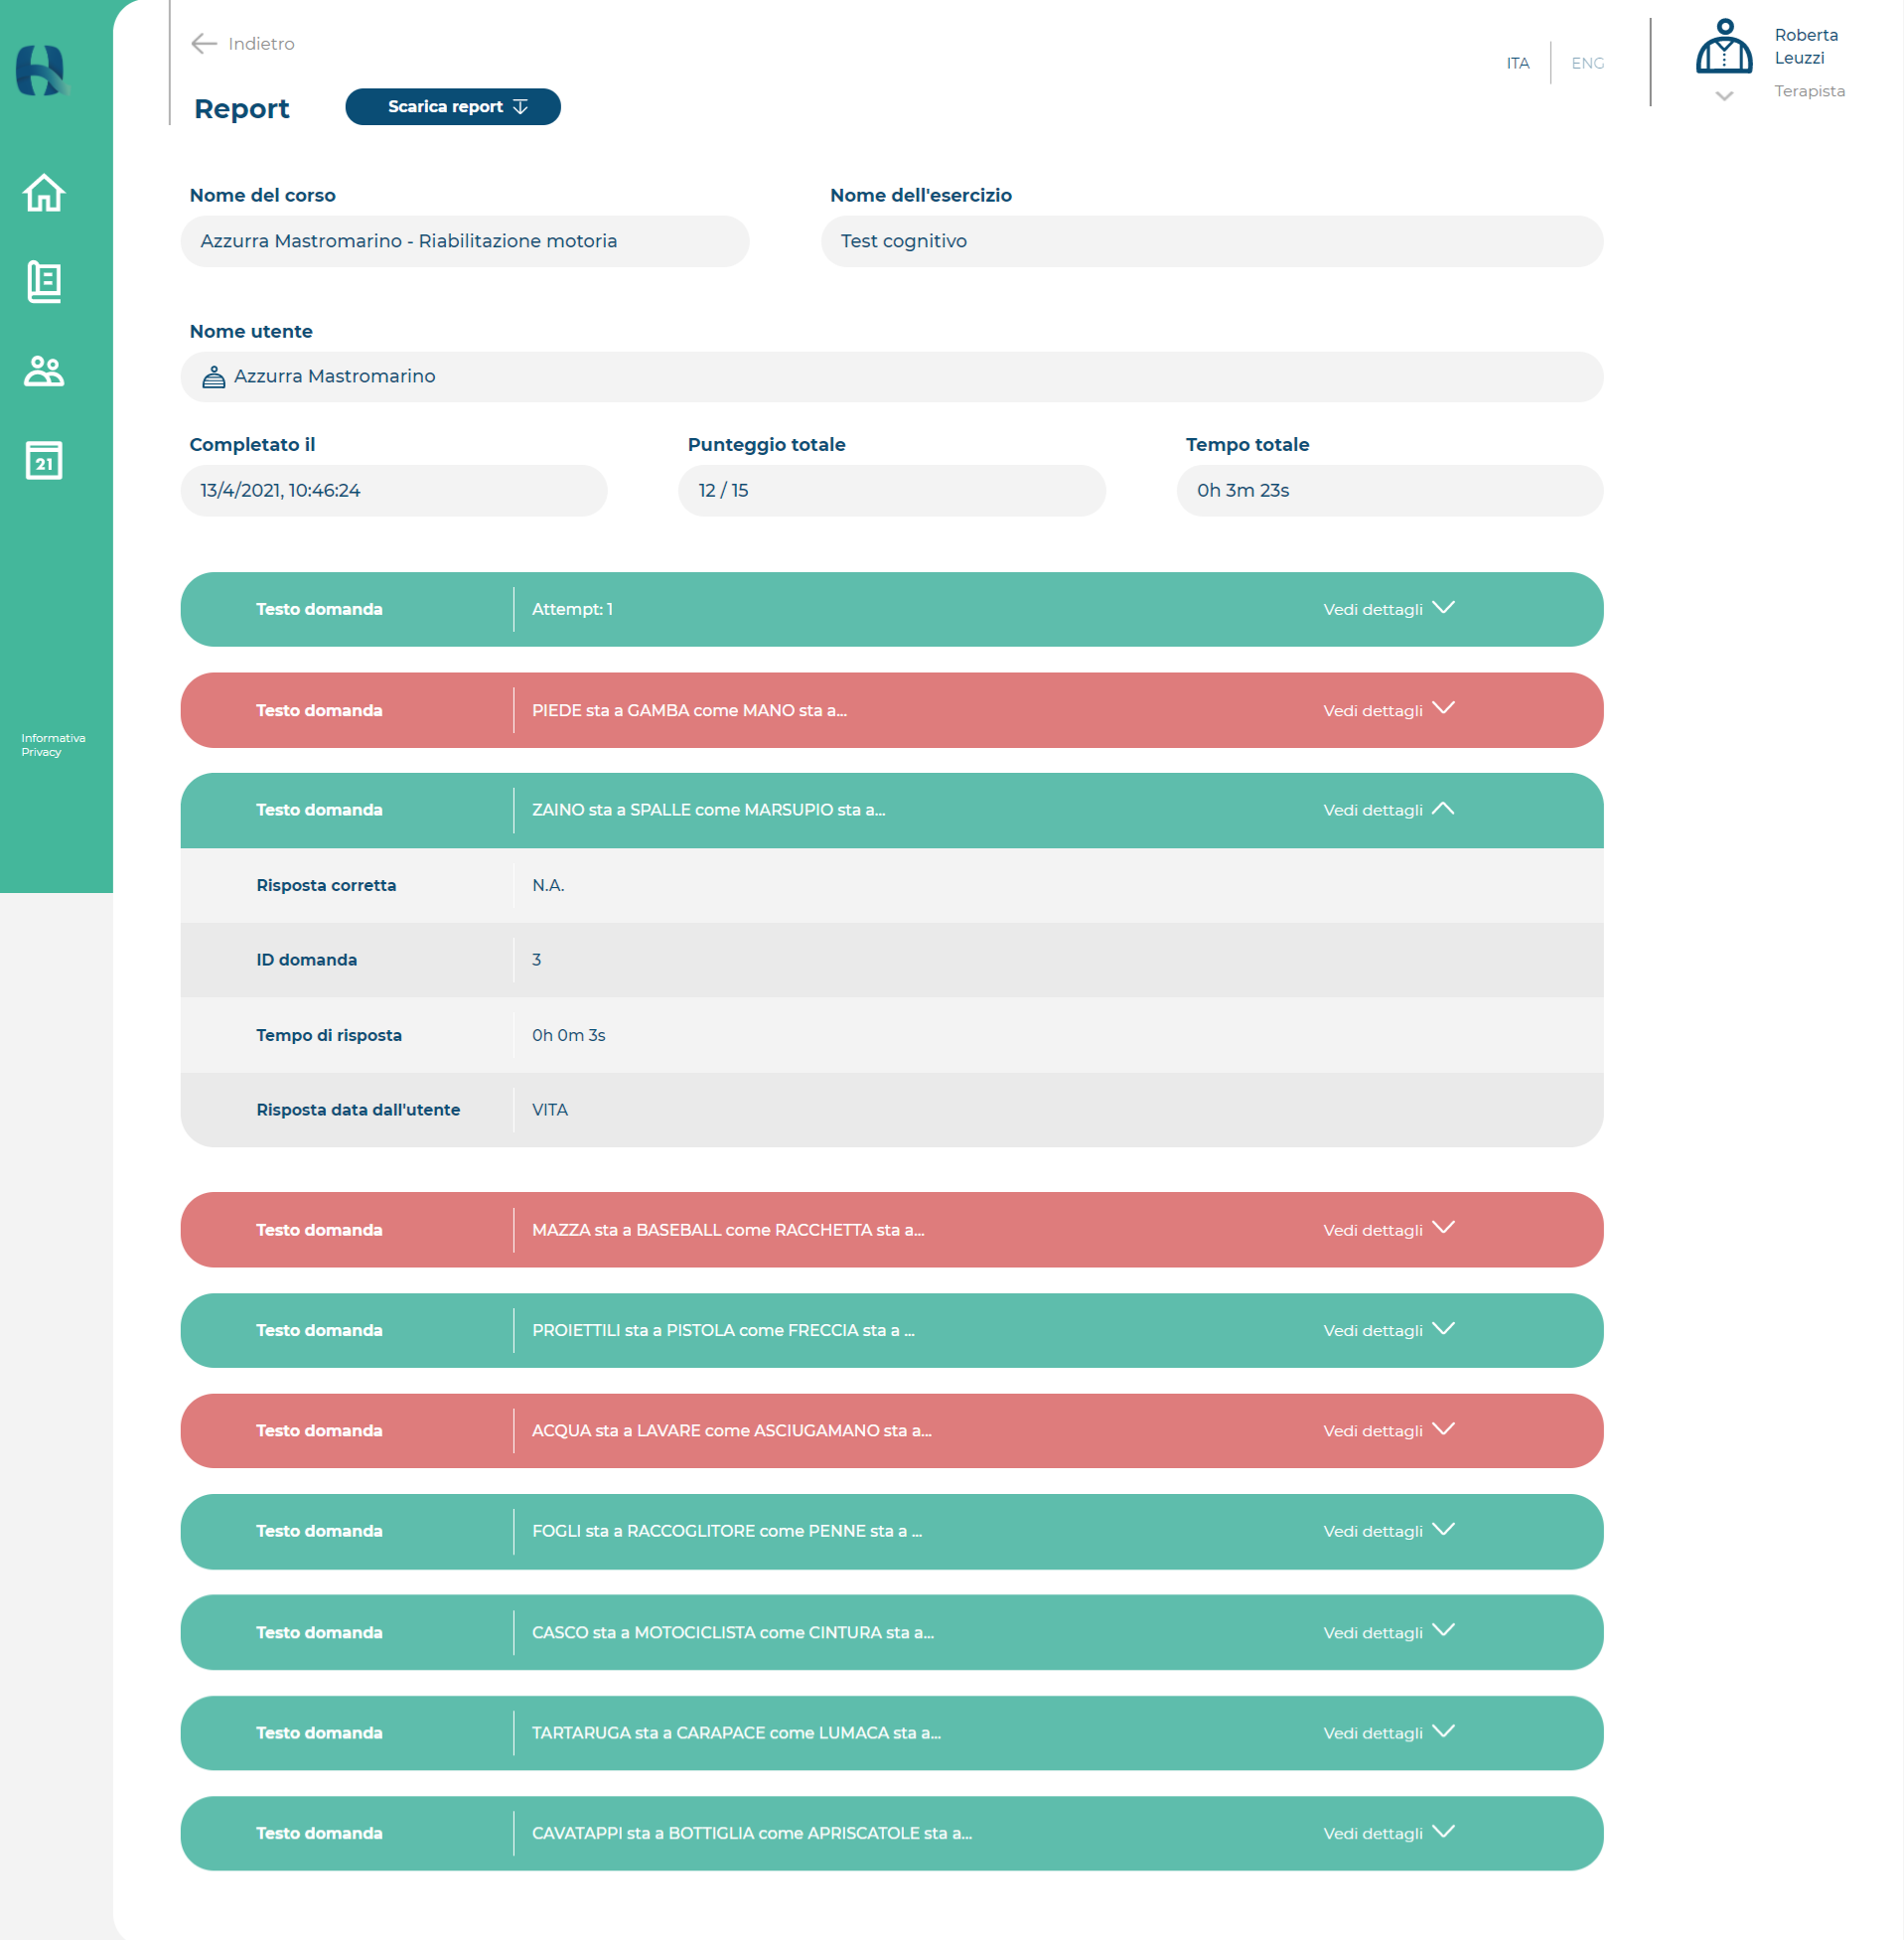Collapse the ZAINO sta a SPALLE details

pyautogui.click(x=1389, y=810)
